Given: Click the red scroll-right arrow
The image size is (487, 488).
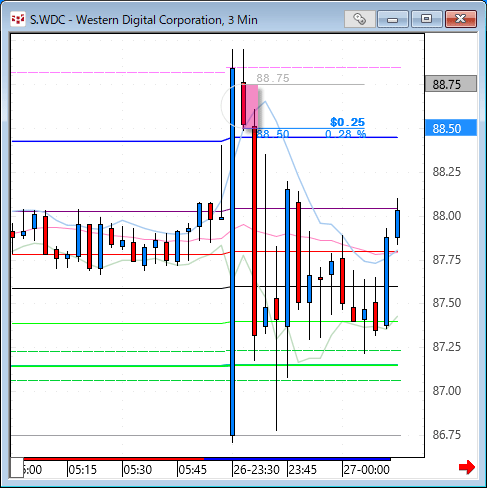Looking at the screenshot, I should coord(467,467).
